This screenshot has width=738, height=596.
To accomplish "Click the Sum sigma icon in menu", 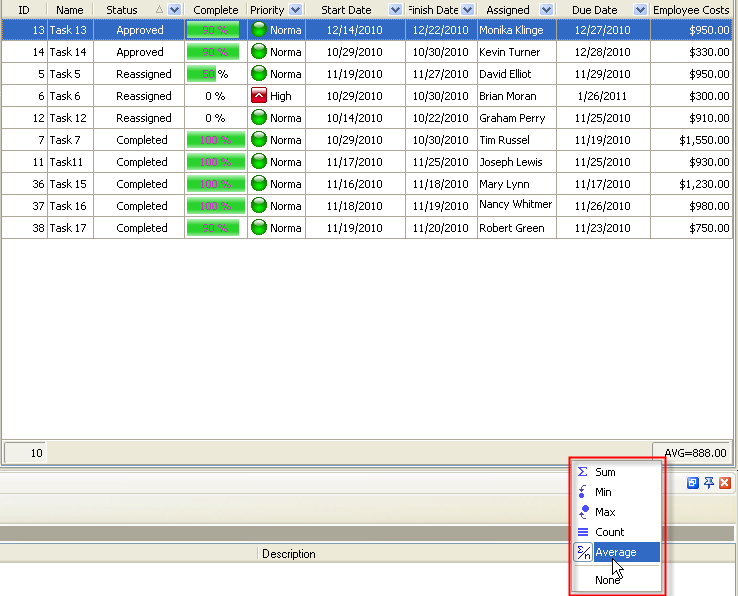I will (583, 472).
